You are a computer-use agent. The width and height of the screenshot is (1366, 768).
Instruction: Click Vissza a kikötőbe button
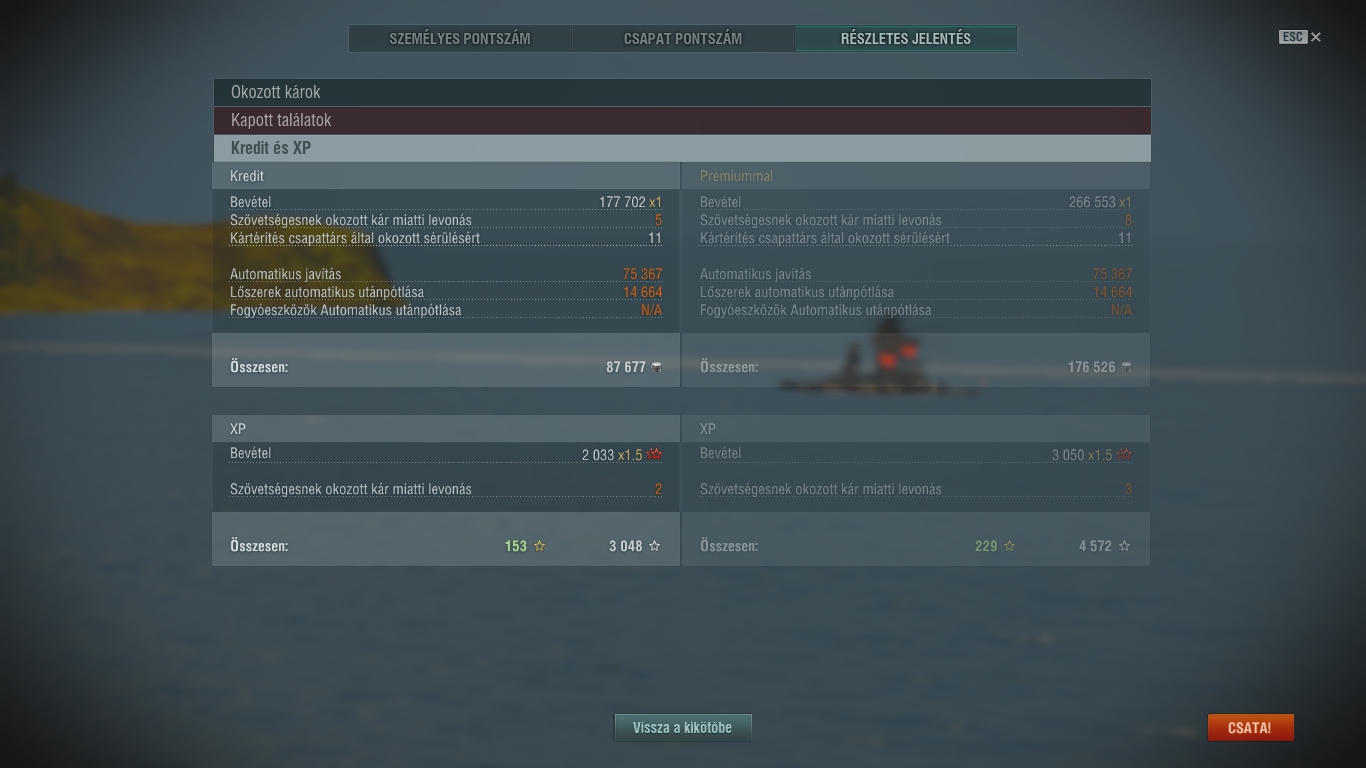(682, 728)
